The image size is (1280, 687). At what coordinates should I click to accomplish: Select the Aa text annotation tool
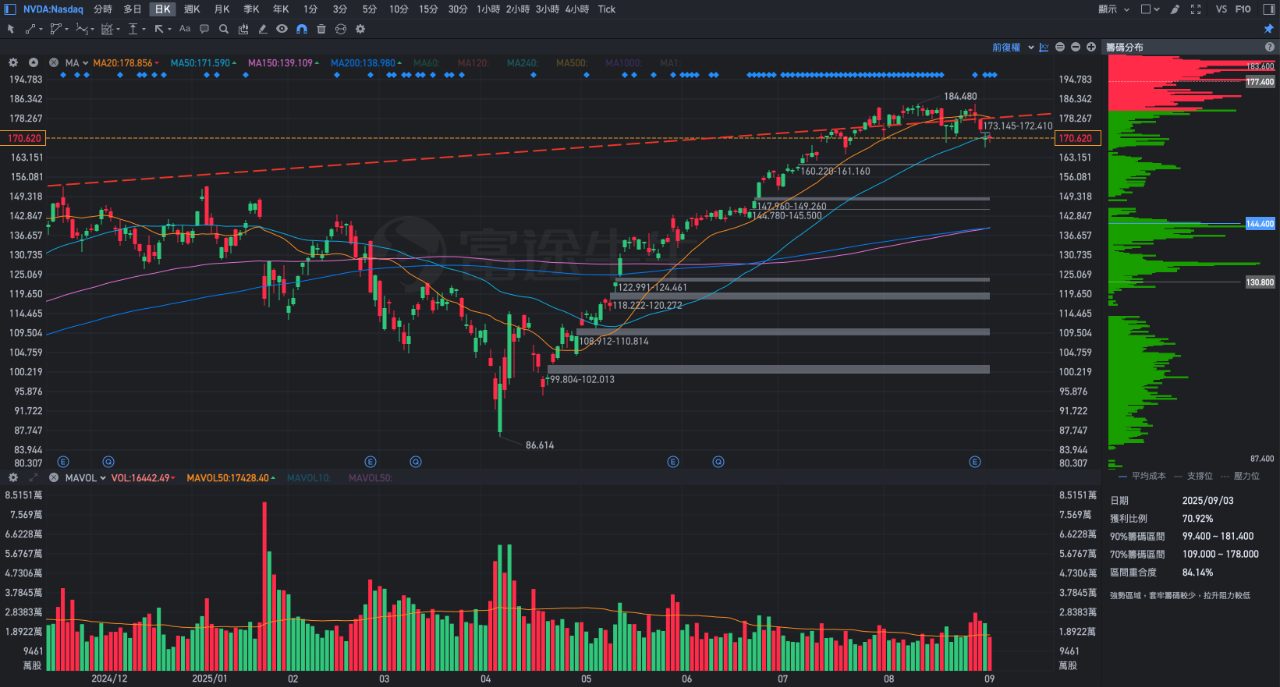pyautogui.click(x=184, y=29)
